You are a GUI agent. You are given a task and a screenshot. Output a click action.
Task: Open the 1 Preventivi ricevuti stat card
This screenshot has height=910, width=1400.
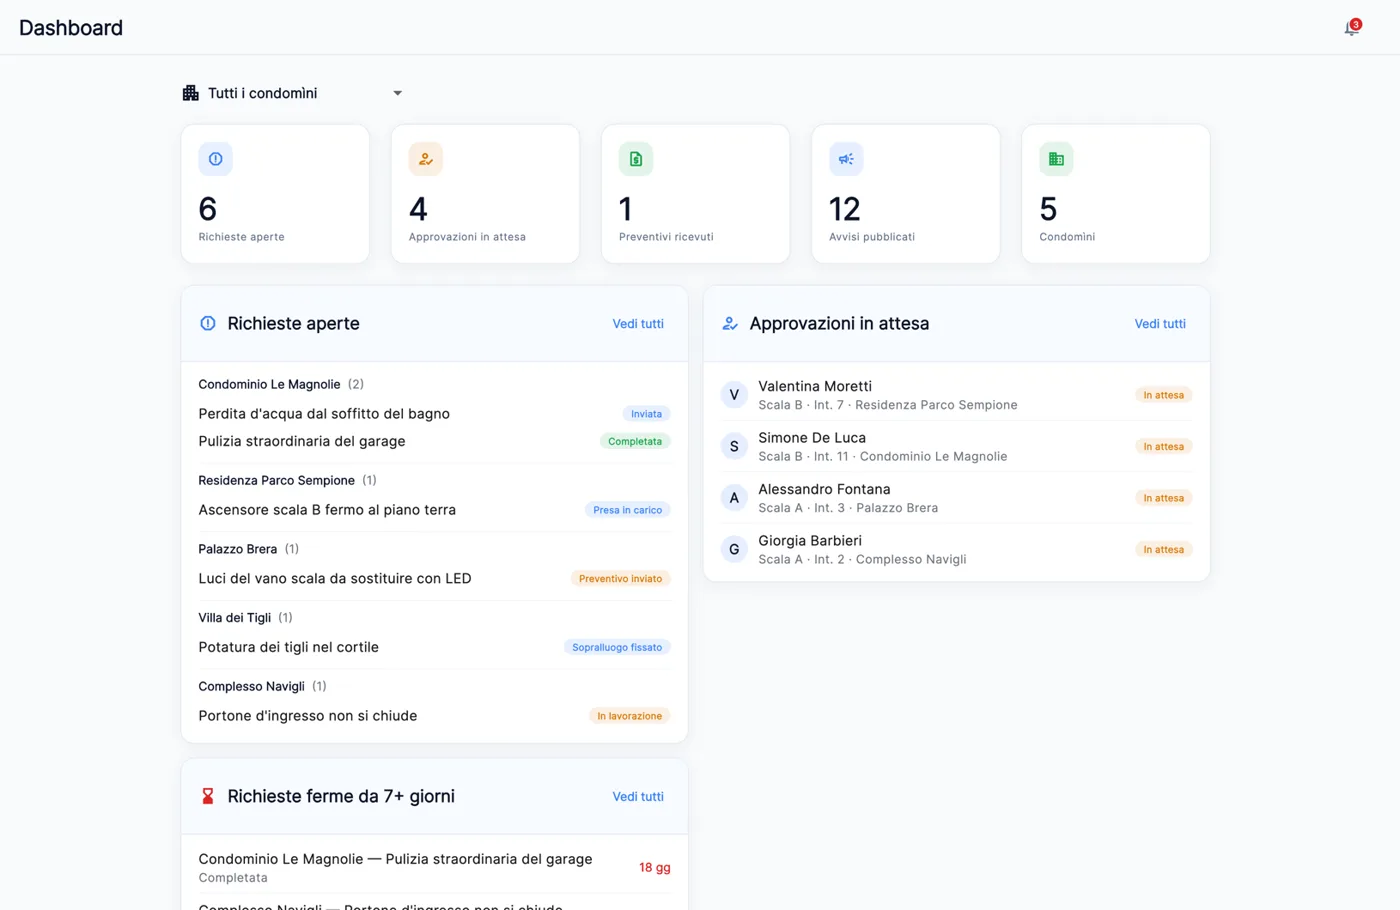pos(695,194)
